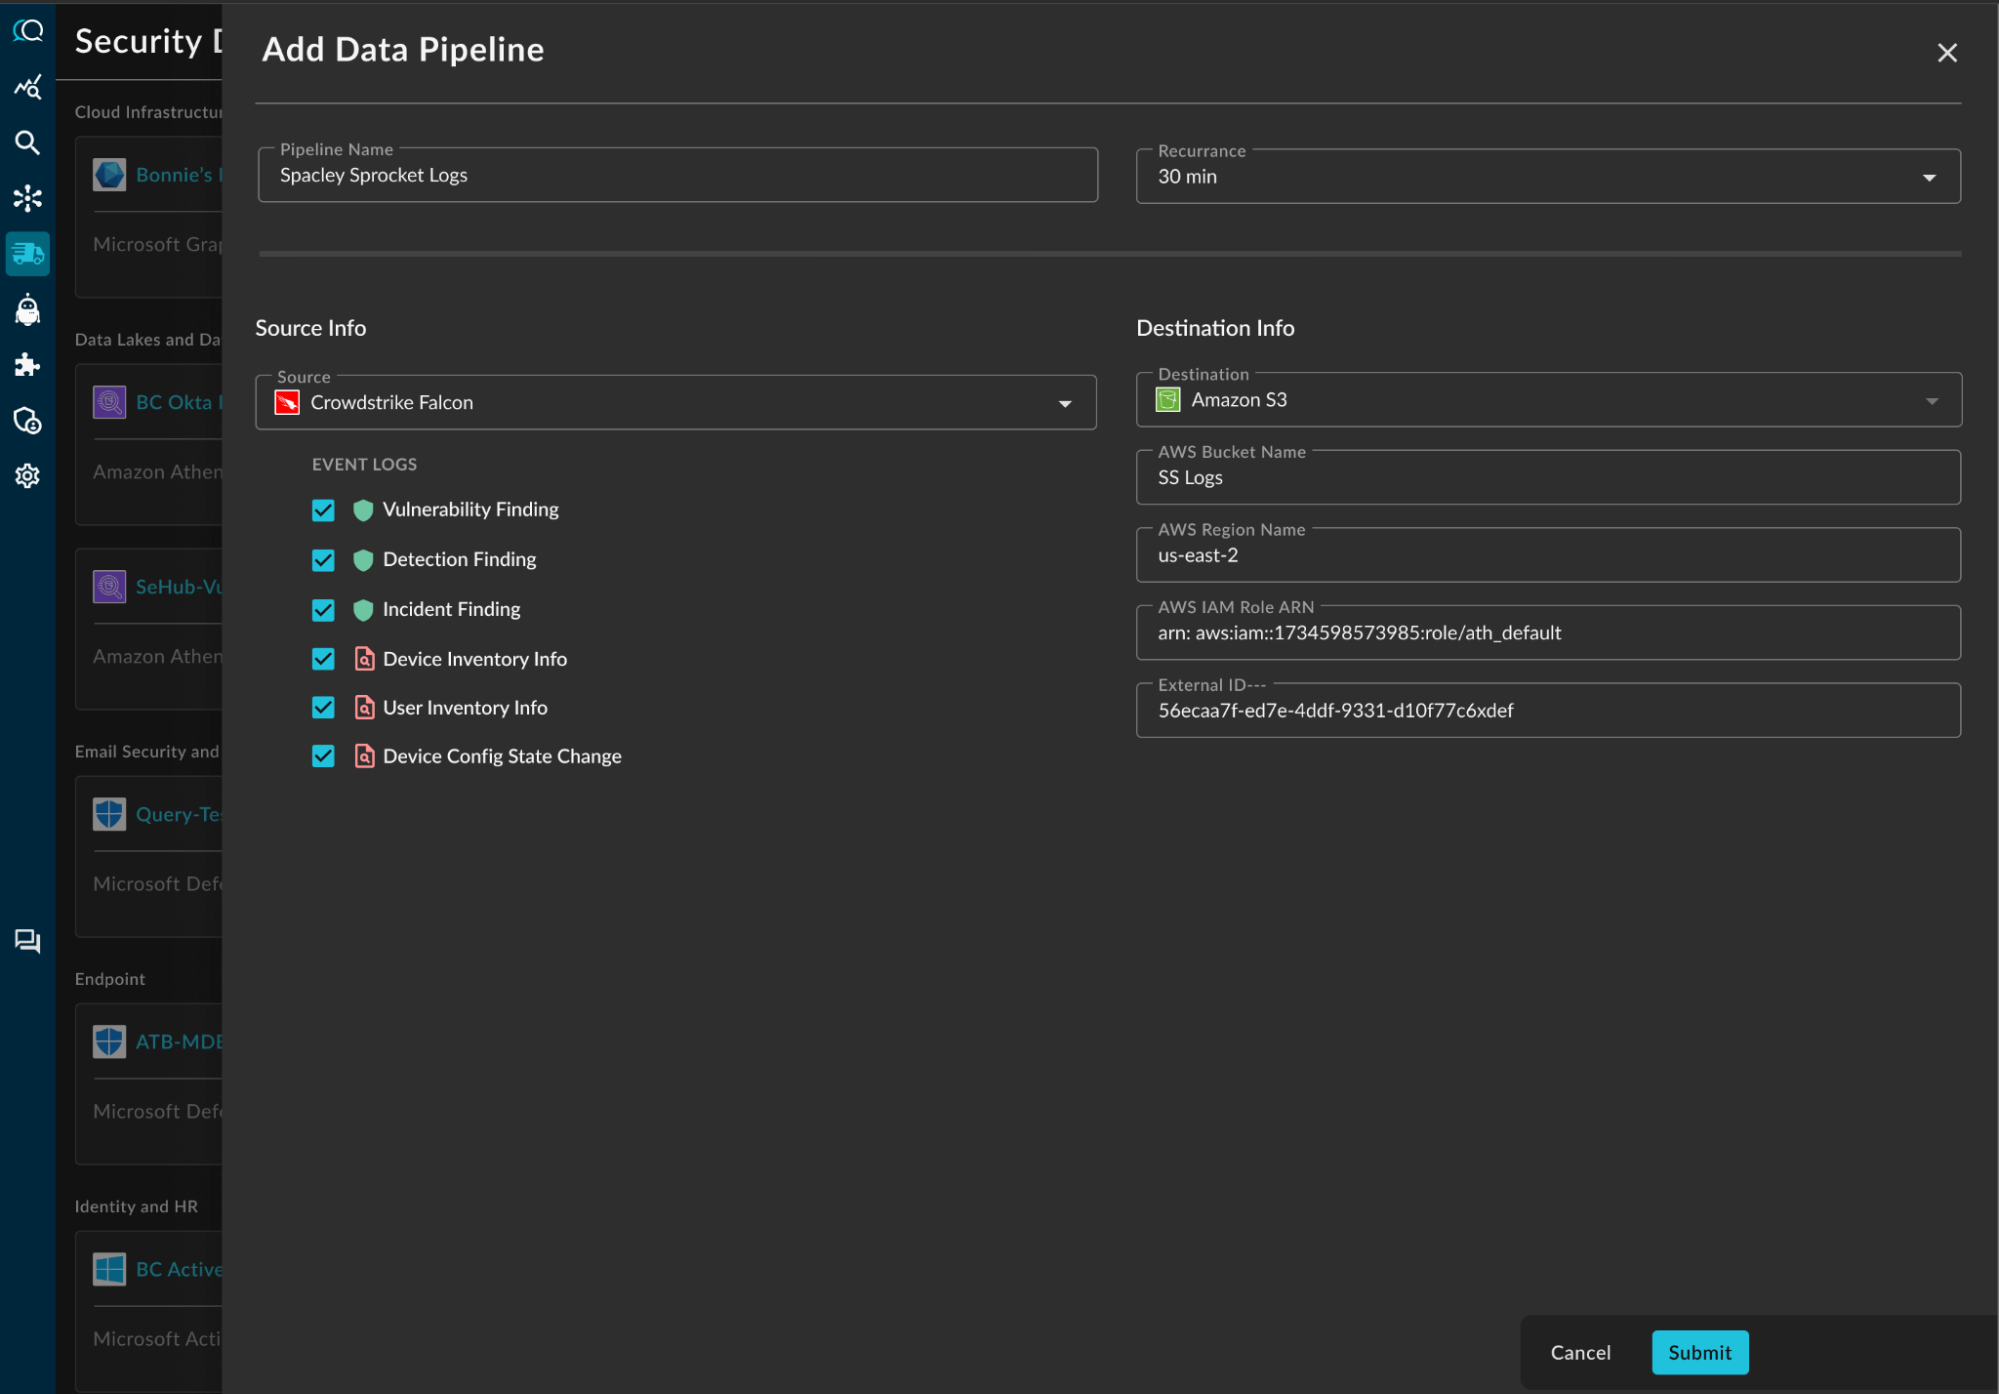Select the data pipeline truck icon
Image resolution: width=1999 pixels, height=1394 pixels.
(x=27, y=254)
